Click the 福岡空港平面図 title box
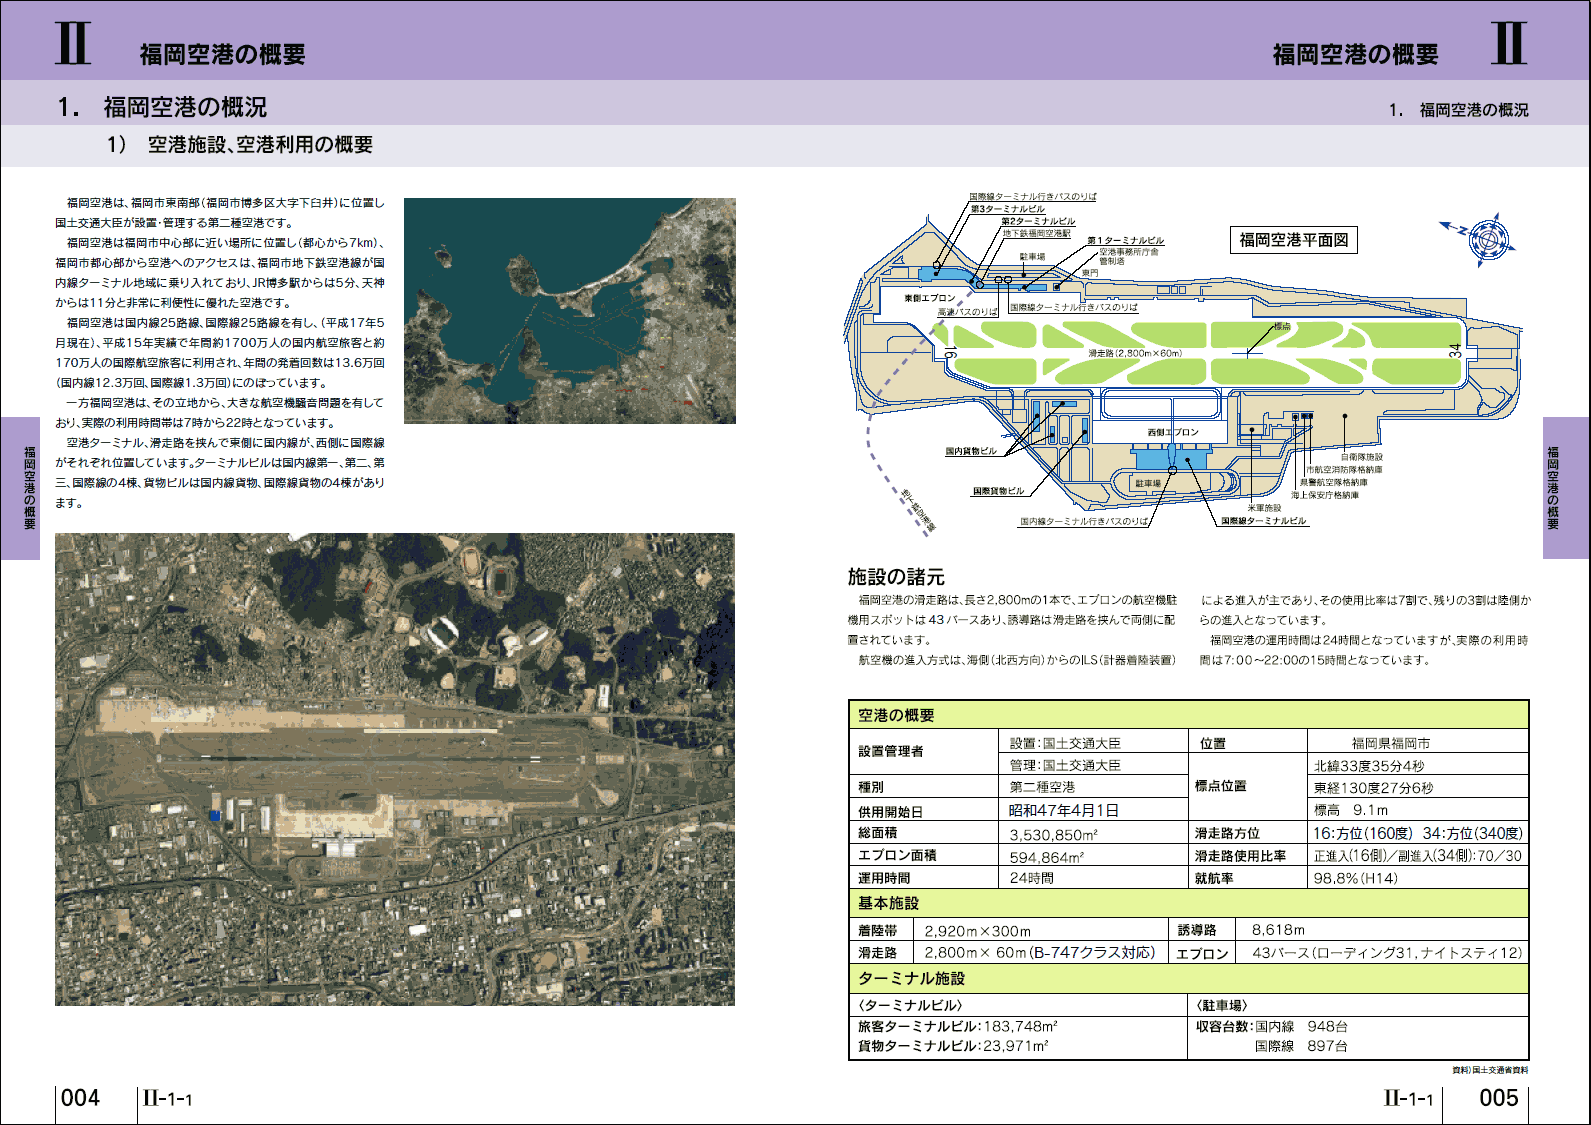 (x=1294, y=240)
